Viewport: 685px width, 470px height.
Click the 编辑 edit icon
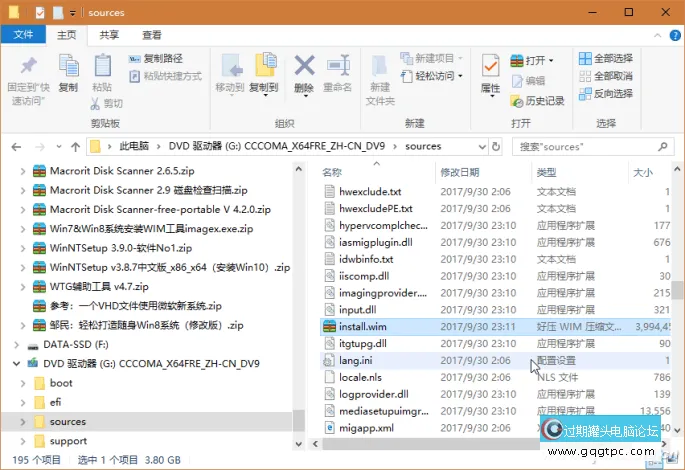tap(517, 81)
